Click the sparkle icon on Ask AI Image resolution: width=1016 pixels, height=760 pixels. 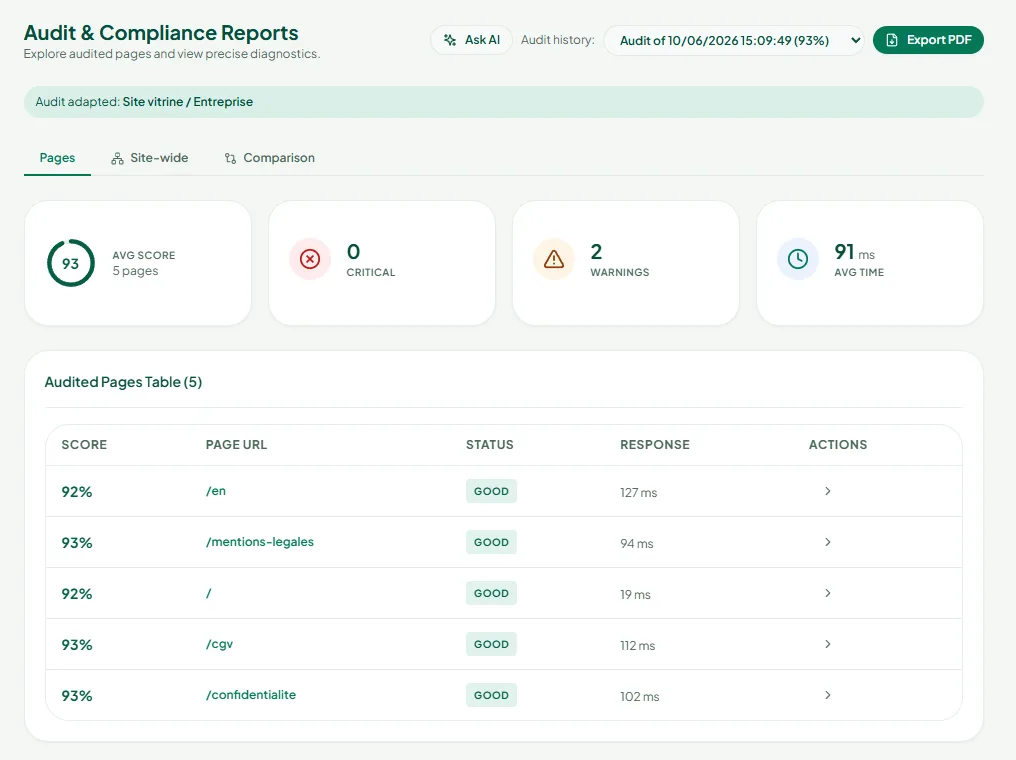450,40
